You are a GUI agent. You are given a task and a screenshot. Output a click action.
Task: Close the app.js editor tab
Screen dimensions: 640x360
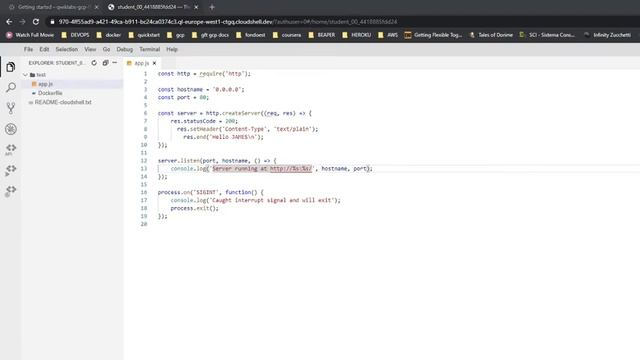(154, 63)
